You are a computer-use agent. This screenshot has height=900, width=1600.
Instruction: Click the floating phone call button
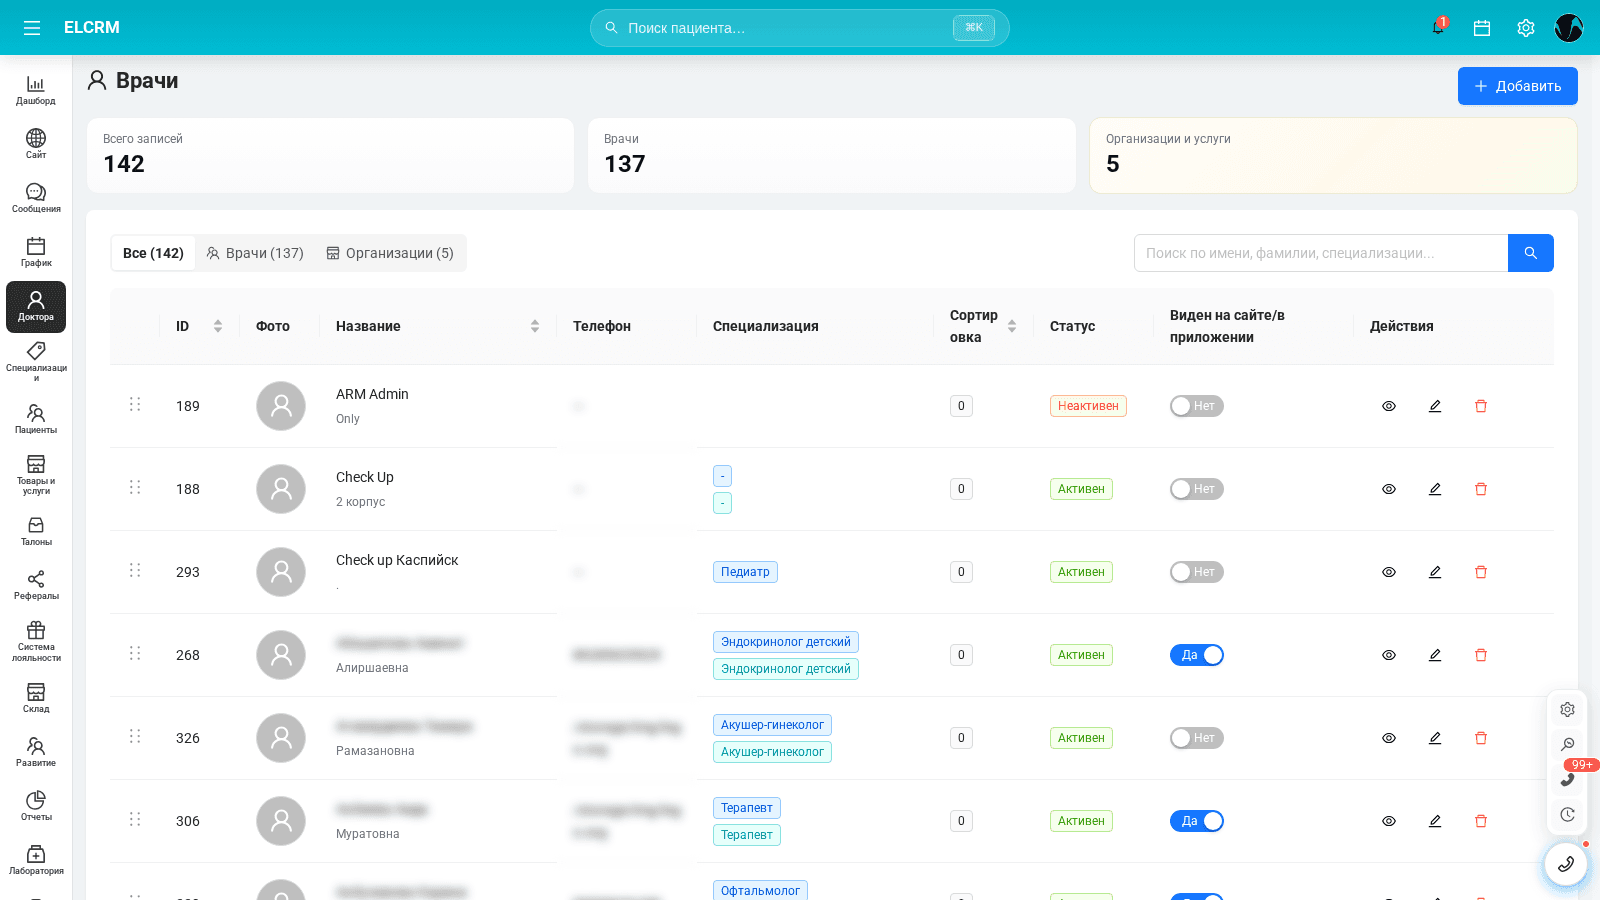1566,864
